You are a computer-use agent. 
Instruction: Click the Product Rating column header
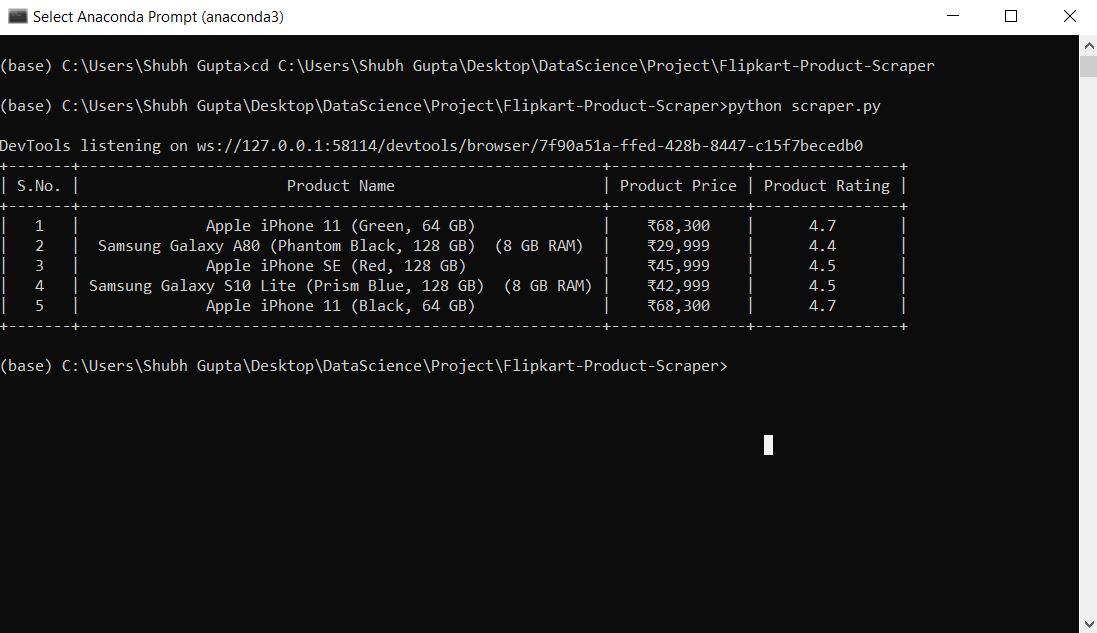point(826,185)
